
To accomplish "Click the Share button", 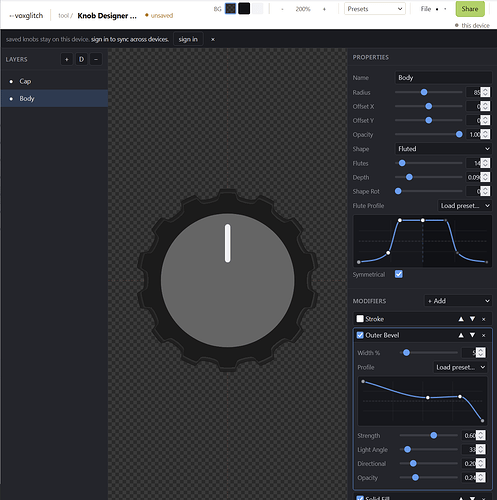I will click(x=470, y=9).
